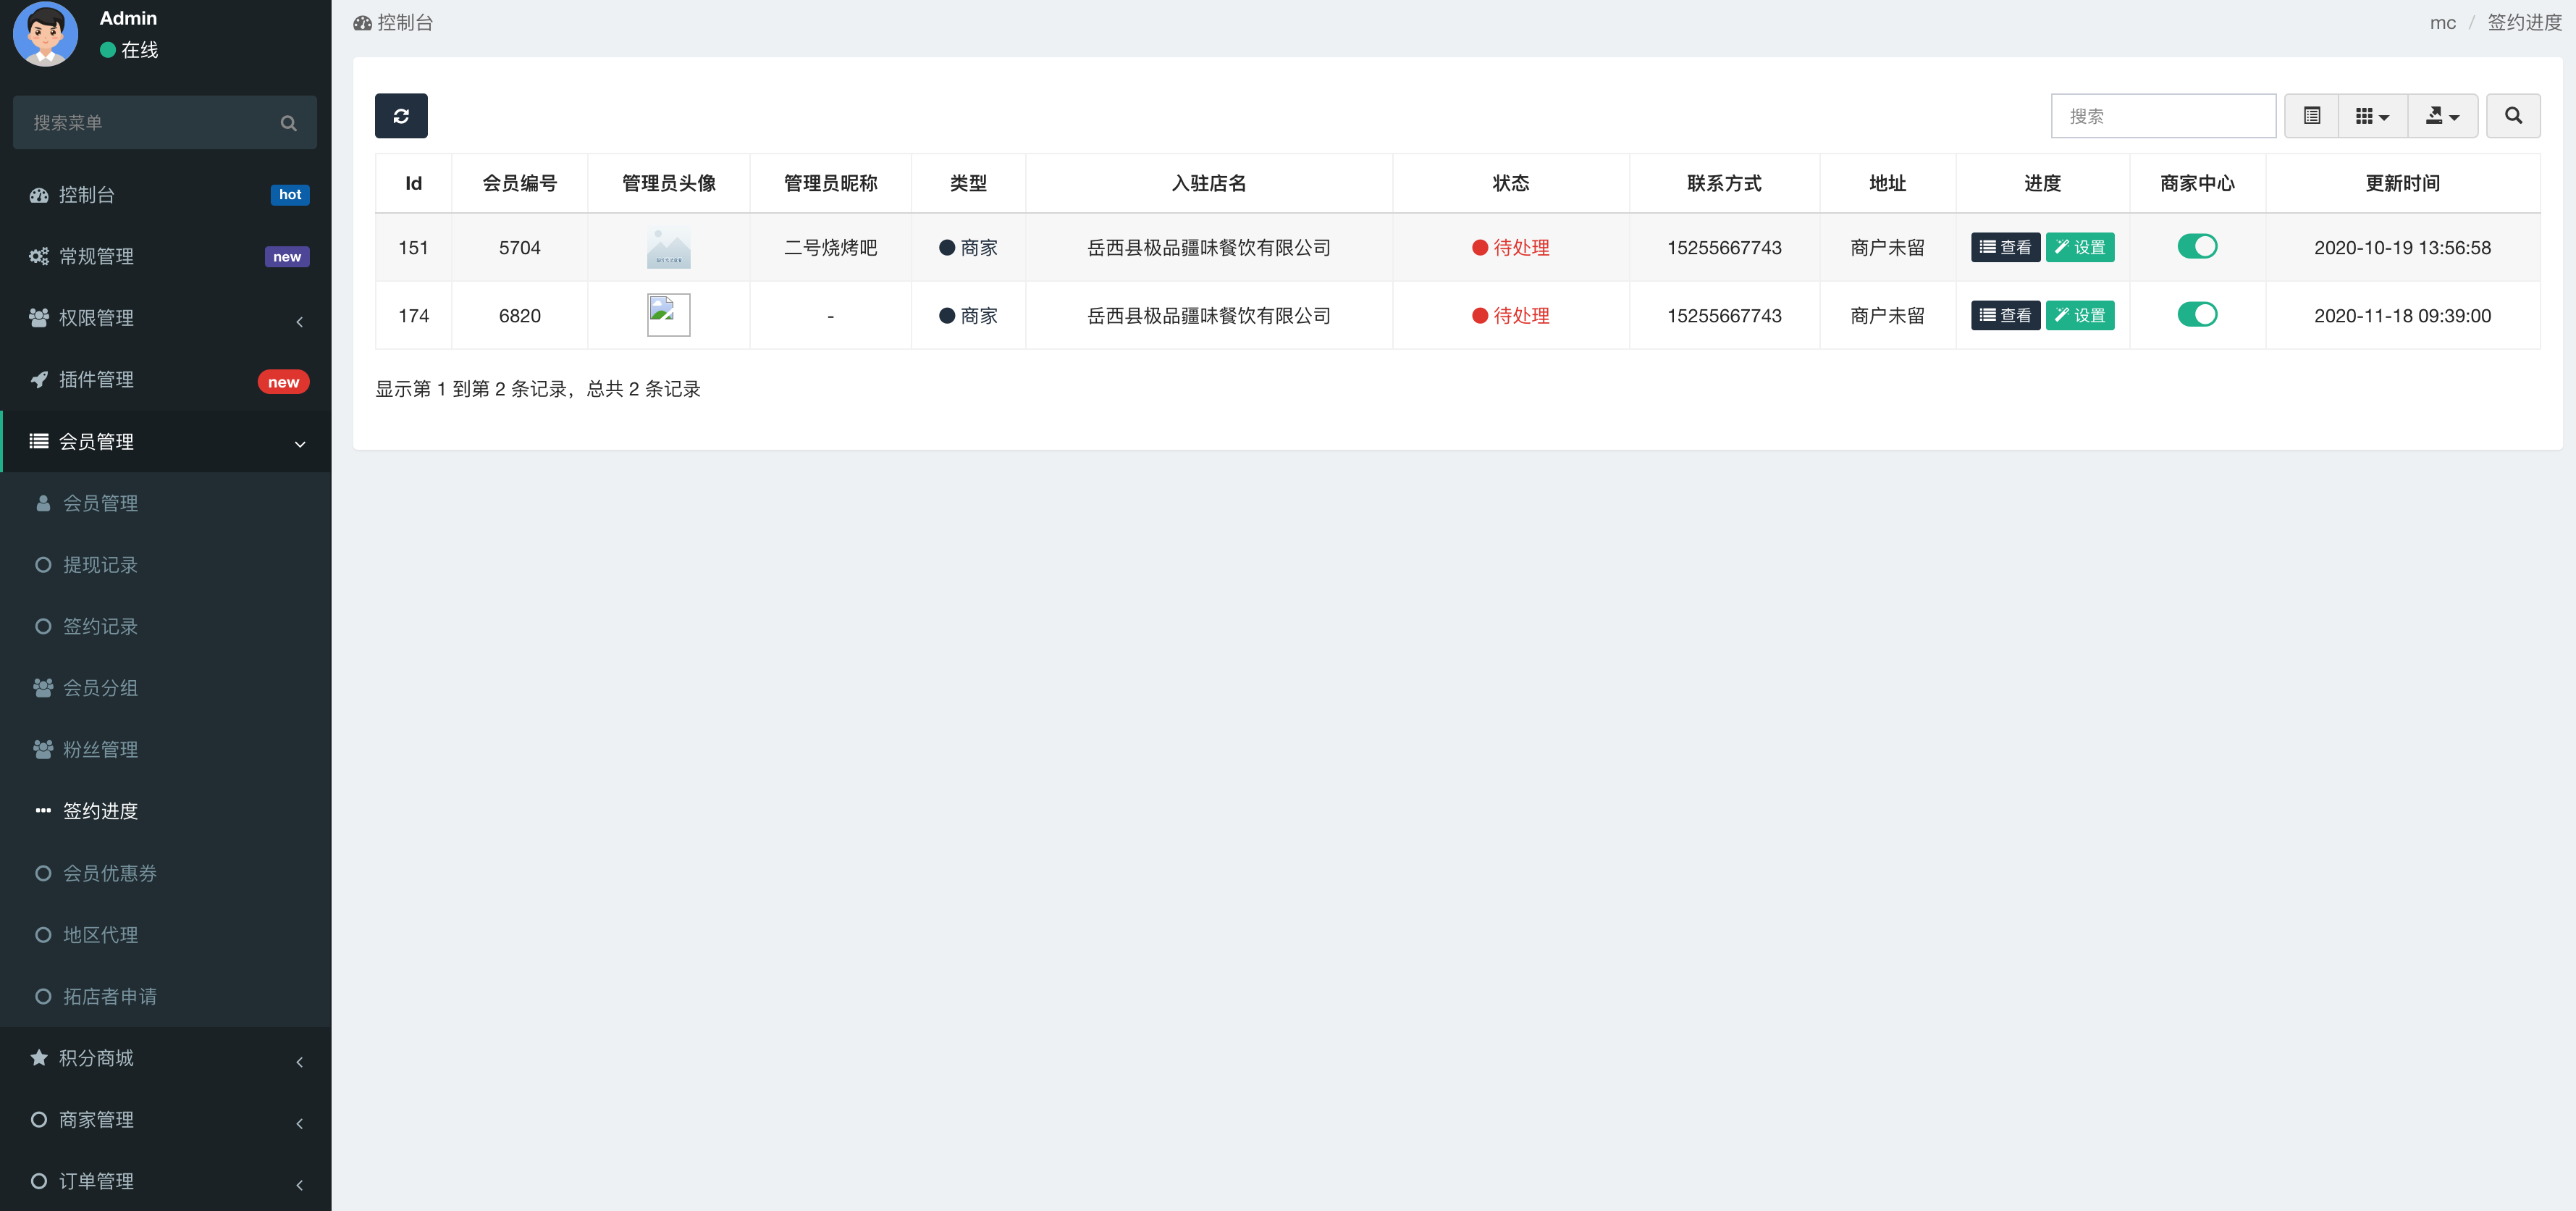The width and height of the screenshot is (2576, 1211).
Task: Open 拓店者申请 submenu item
Action: pyautogui.click(x=165, y=997)
